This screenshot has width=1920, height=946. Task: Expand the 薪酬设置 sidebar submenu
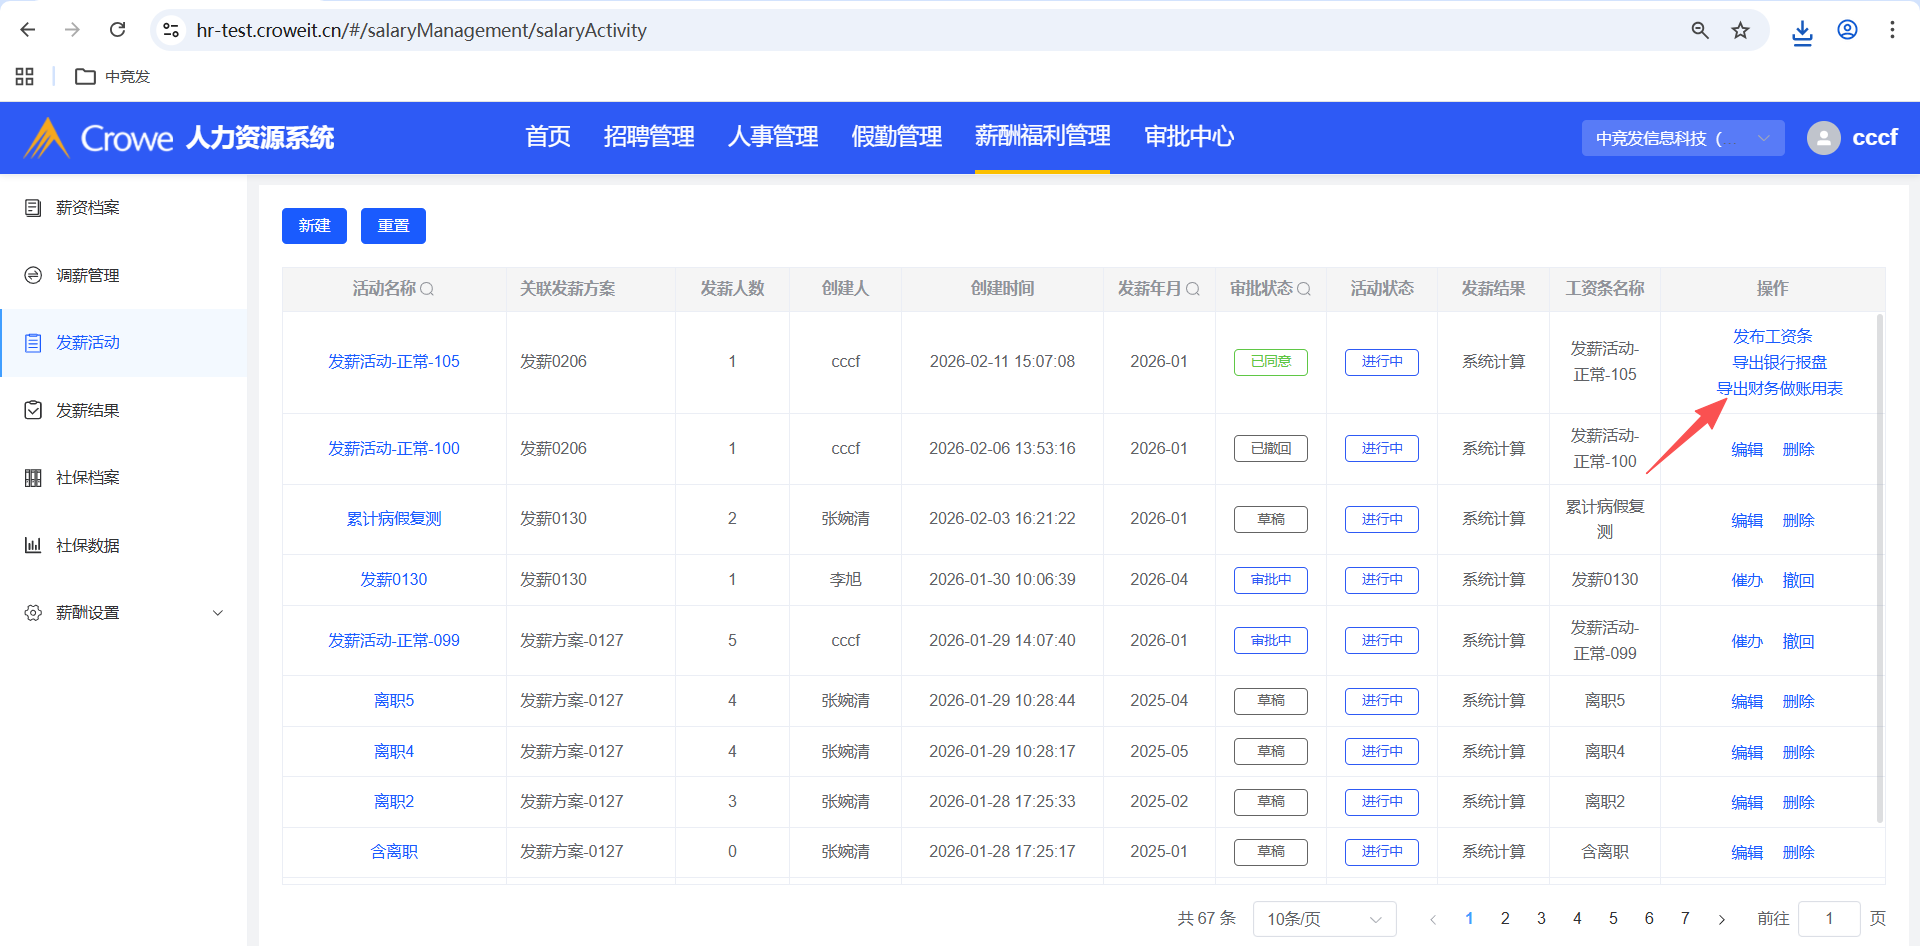[217, 613]
